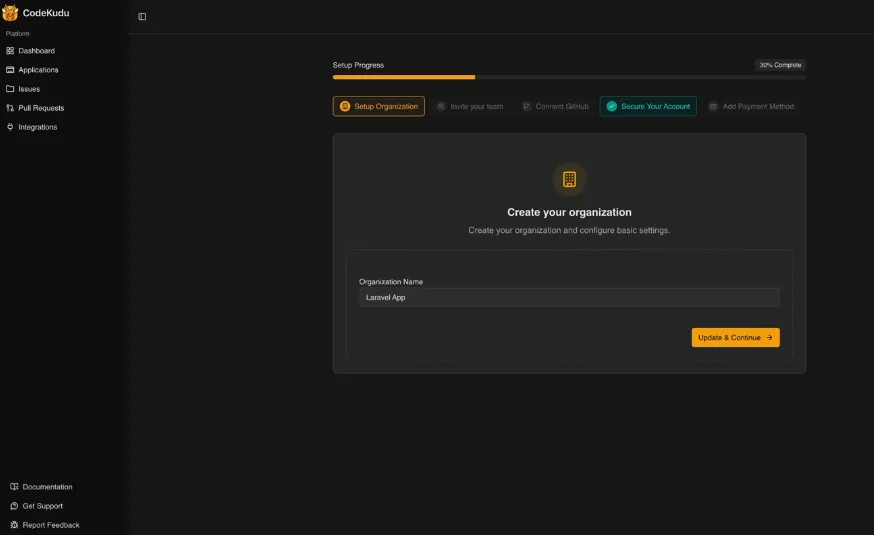Click the Get Support chat icon

14,506
